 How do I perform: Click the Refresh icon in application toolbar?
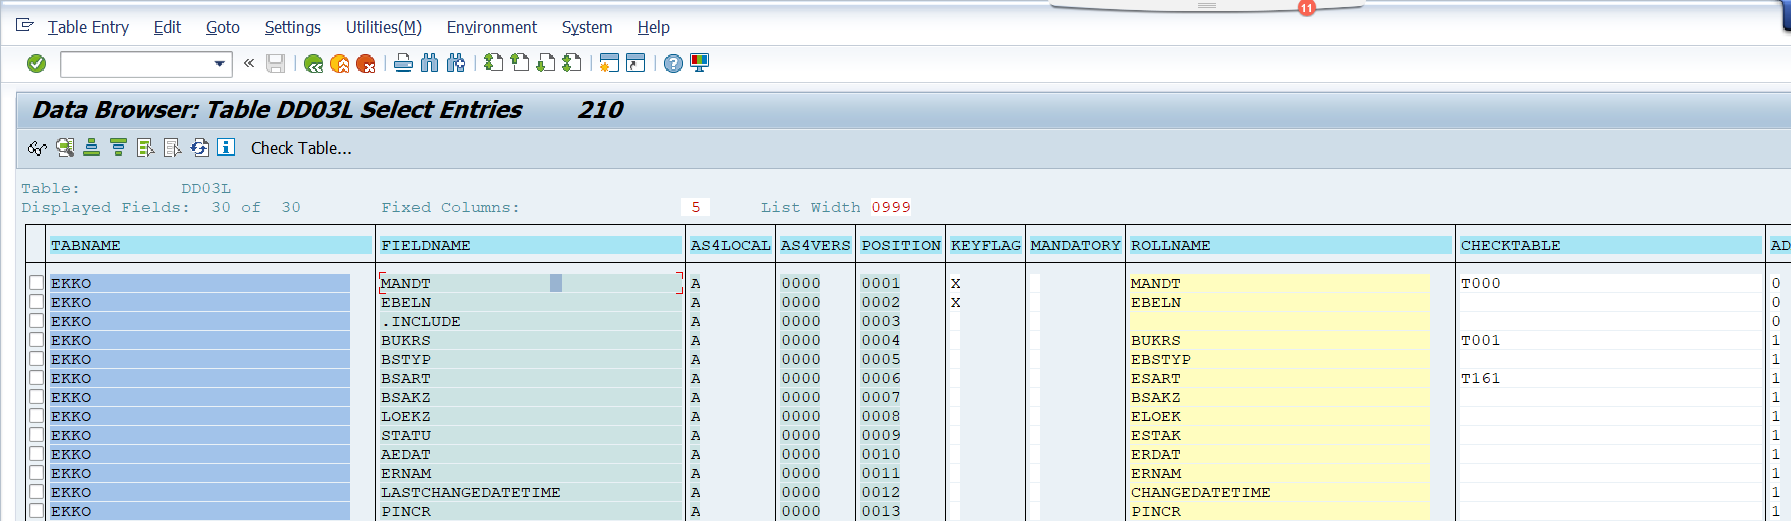click(x=200, y=148)
